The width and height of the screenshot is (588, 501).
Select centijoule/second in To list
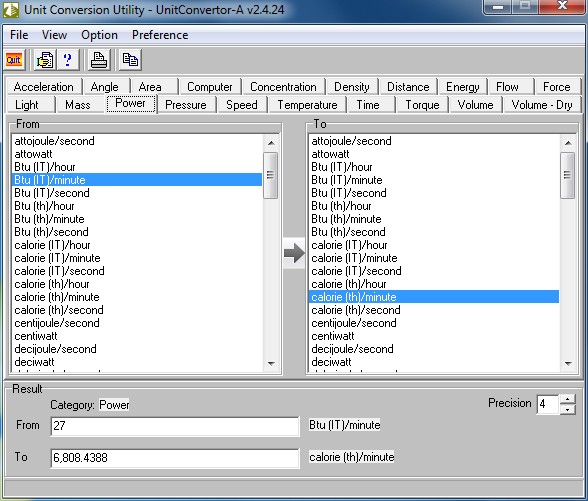tap(434, 323)
